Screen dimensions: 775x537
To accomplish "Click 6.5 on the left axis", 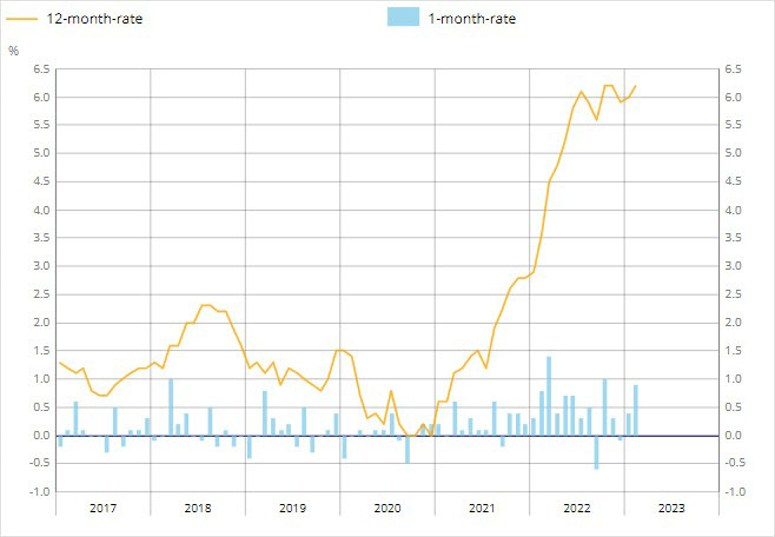I will coord(41,69).
